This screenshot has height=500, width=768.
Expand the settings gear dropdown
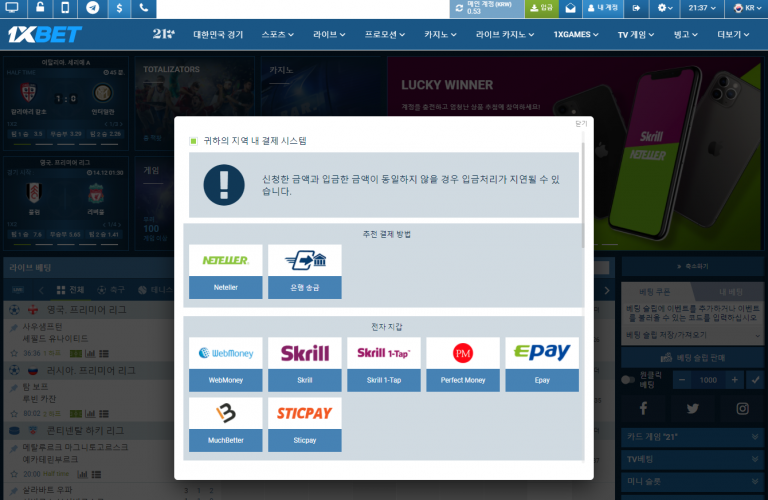click(x=666, y=8)
